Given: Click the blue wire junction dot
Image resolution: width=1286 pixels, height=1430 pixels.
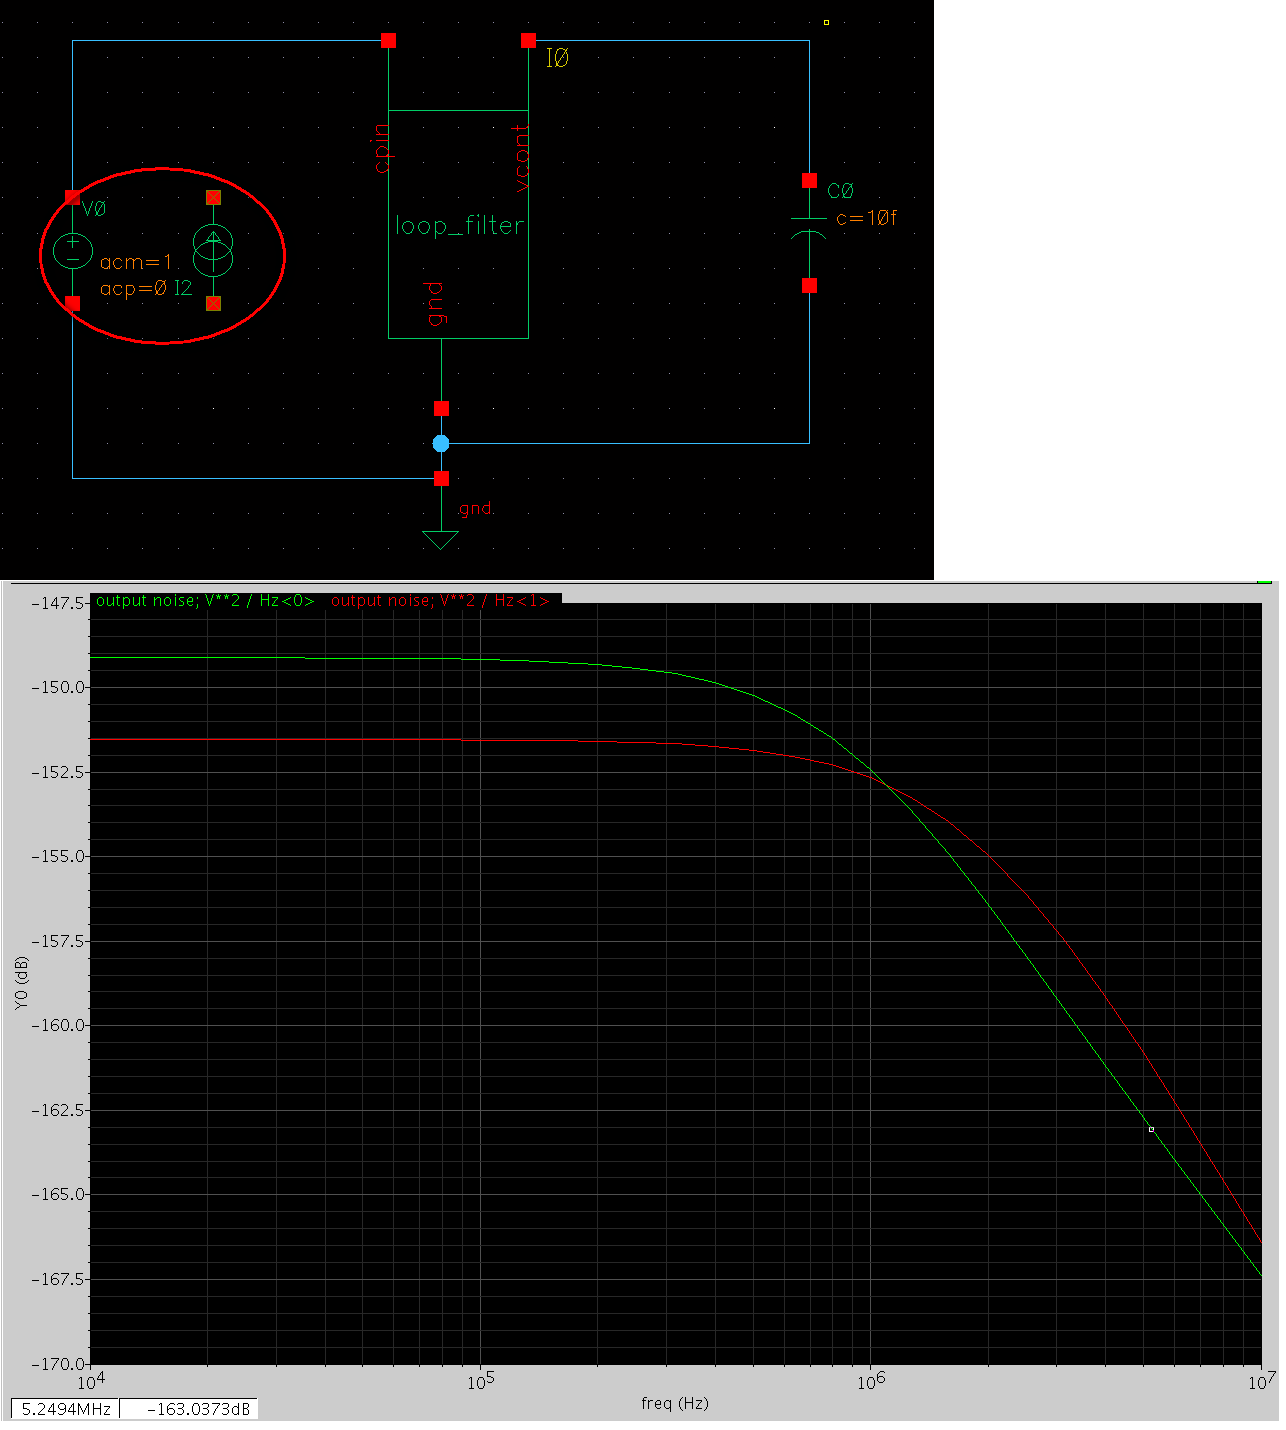Looking at the screenshot, I should pyautogui.click(x=441, y=444).
